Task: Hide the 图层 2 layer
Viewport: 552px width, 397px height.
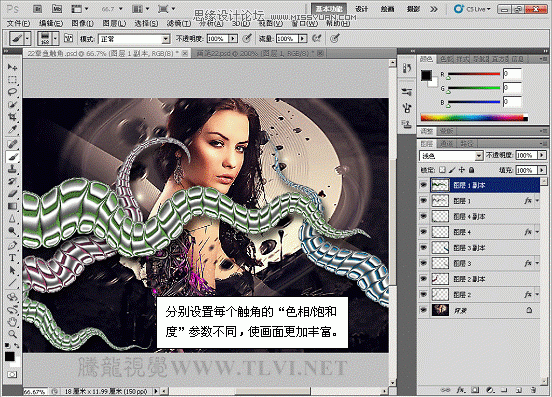Action: [x=424, y=294]
